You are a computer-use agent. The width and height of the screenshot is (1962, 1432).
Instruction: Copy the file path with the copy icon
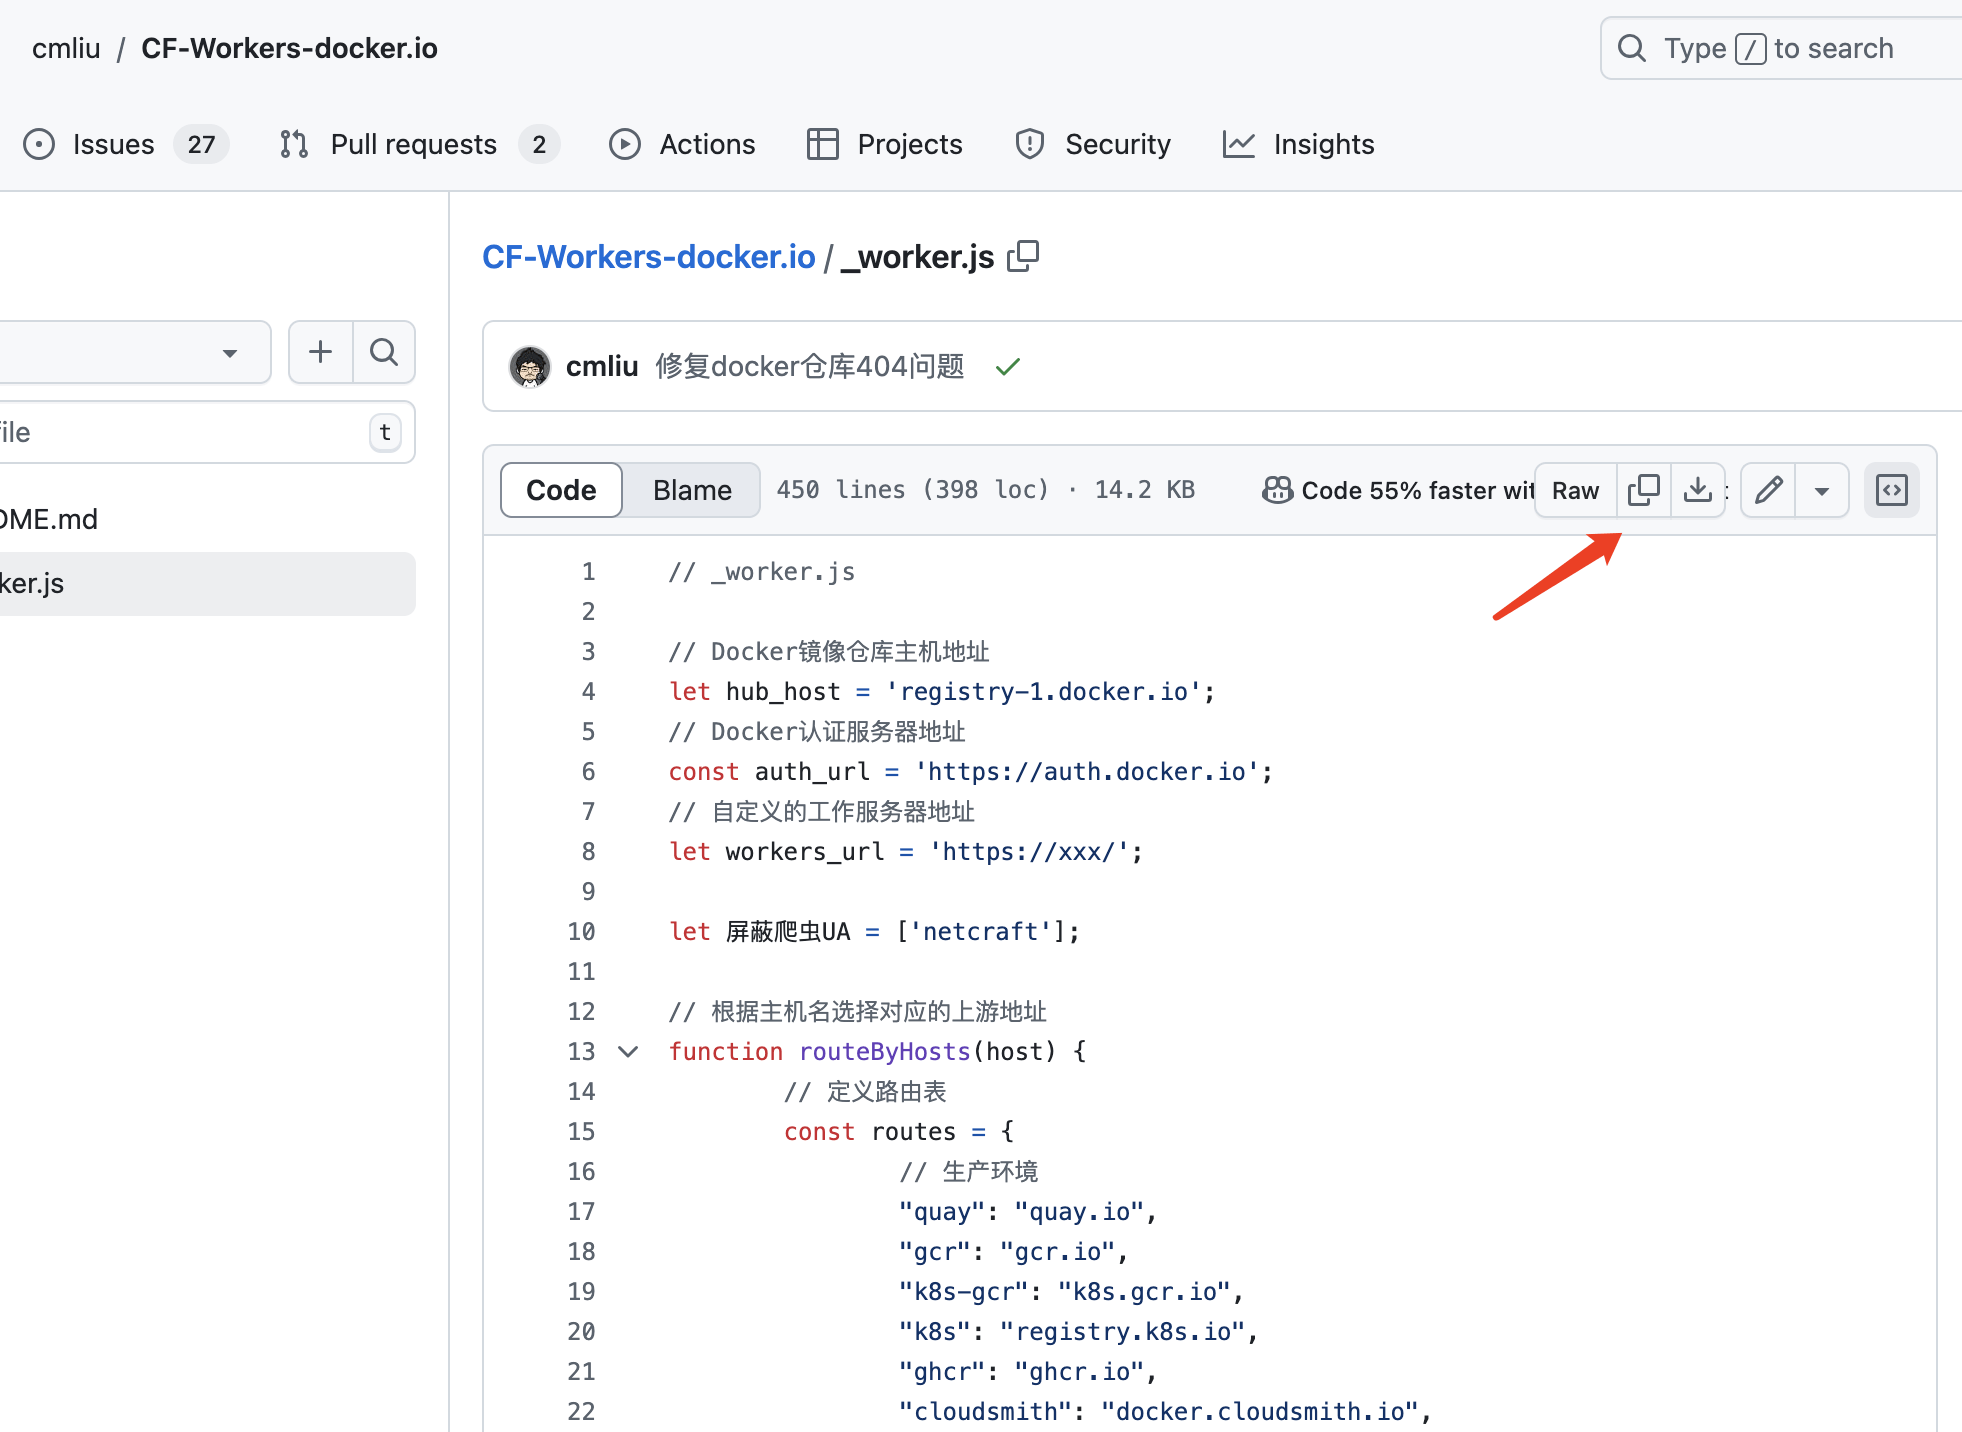1023,257
